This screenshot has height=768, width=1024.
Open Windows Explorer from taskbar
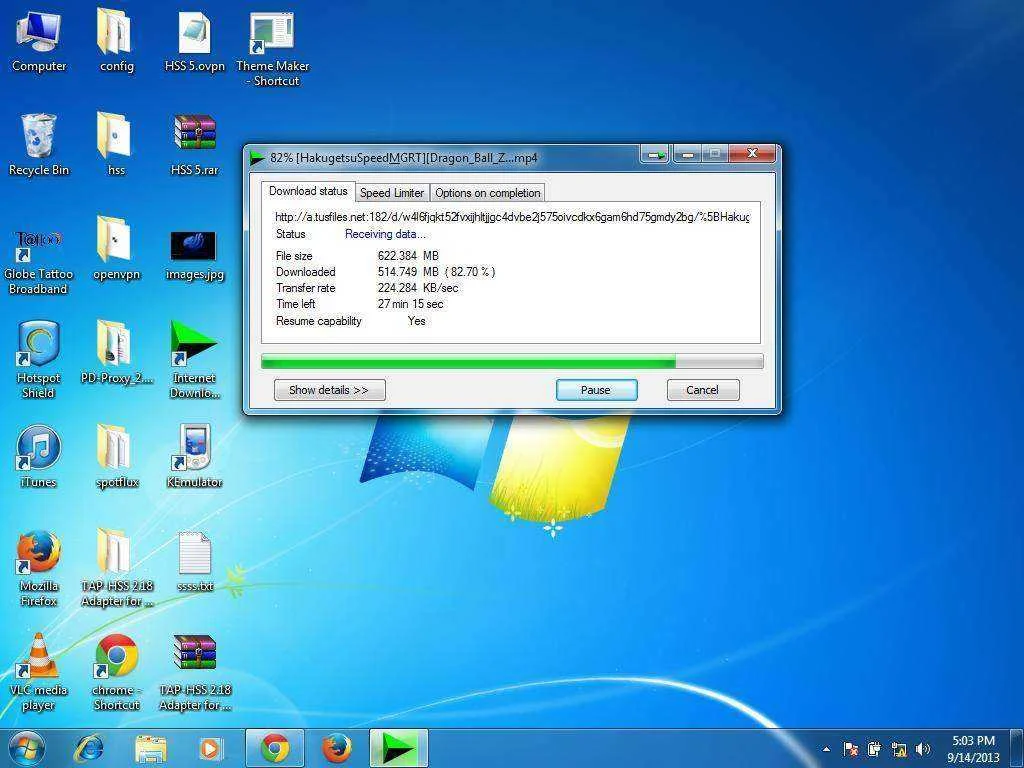(150, 748)
